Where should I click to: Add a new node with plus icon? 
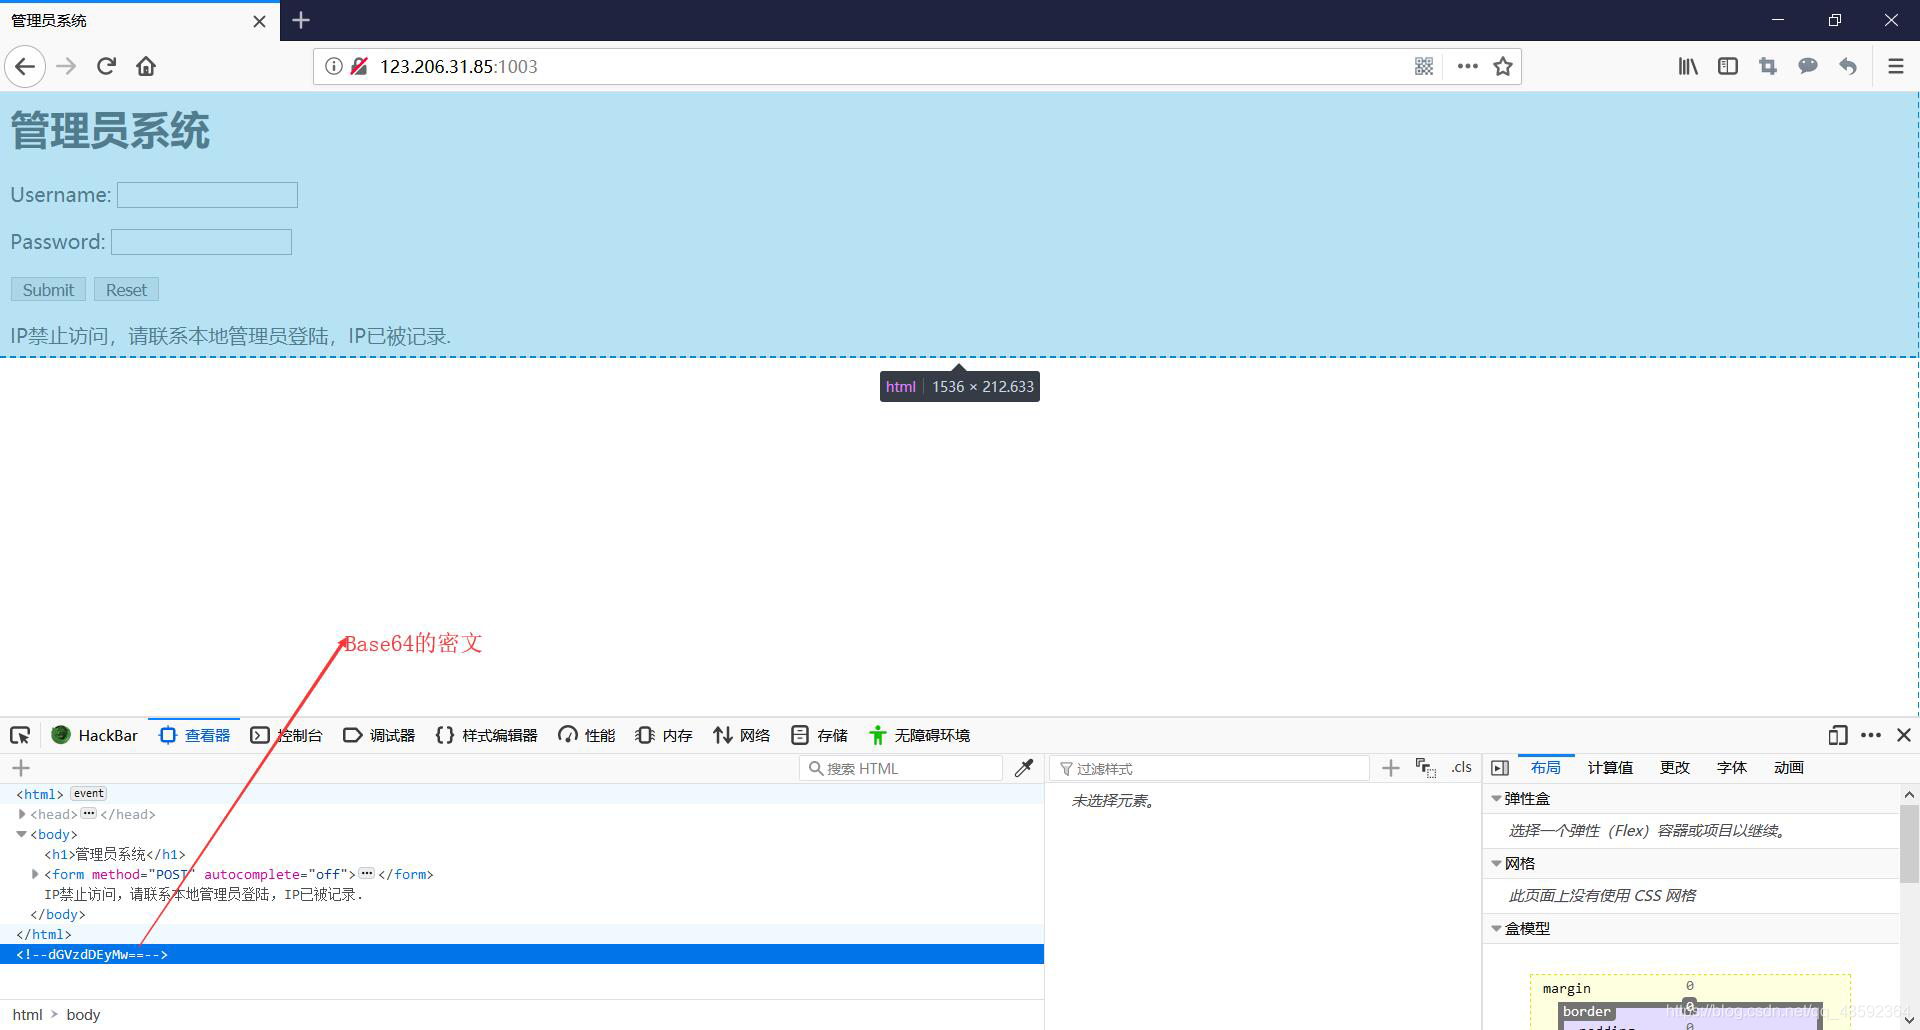[x=21, y=768]
